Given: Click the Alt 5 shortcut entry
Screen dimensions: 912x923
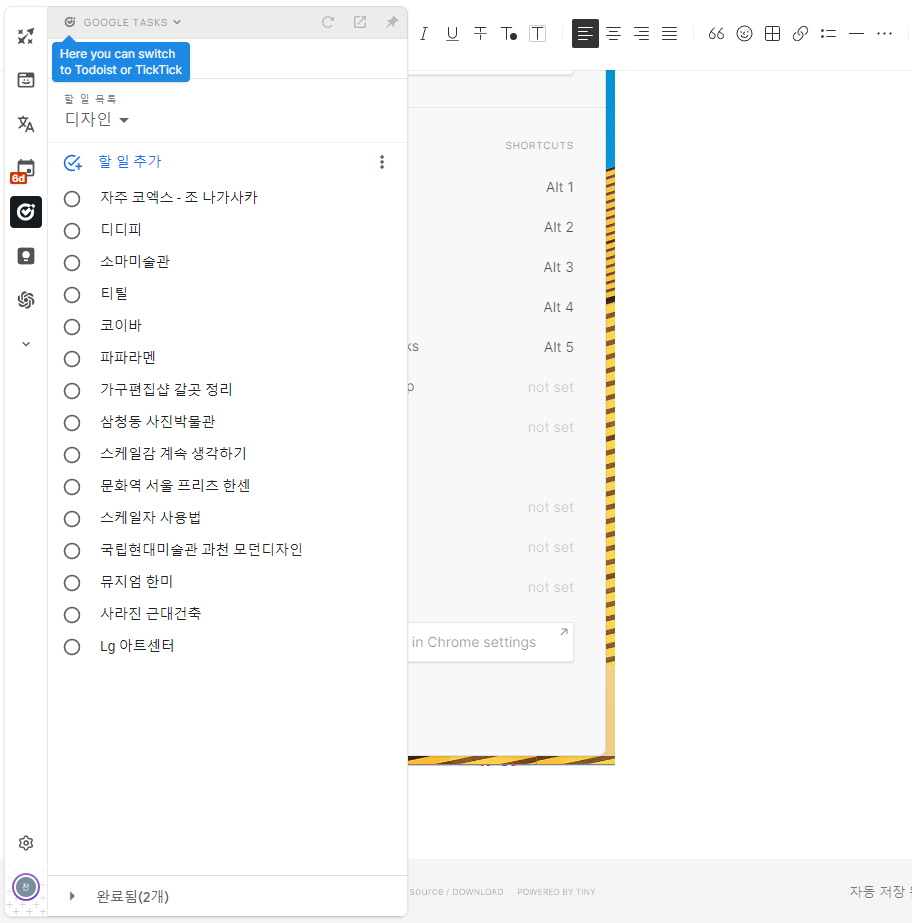Looking at the screenshot, I should [x=558, y=347].
